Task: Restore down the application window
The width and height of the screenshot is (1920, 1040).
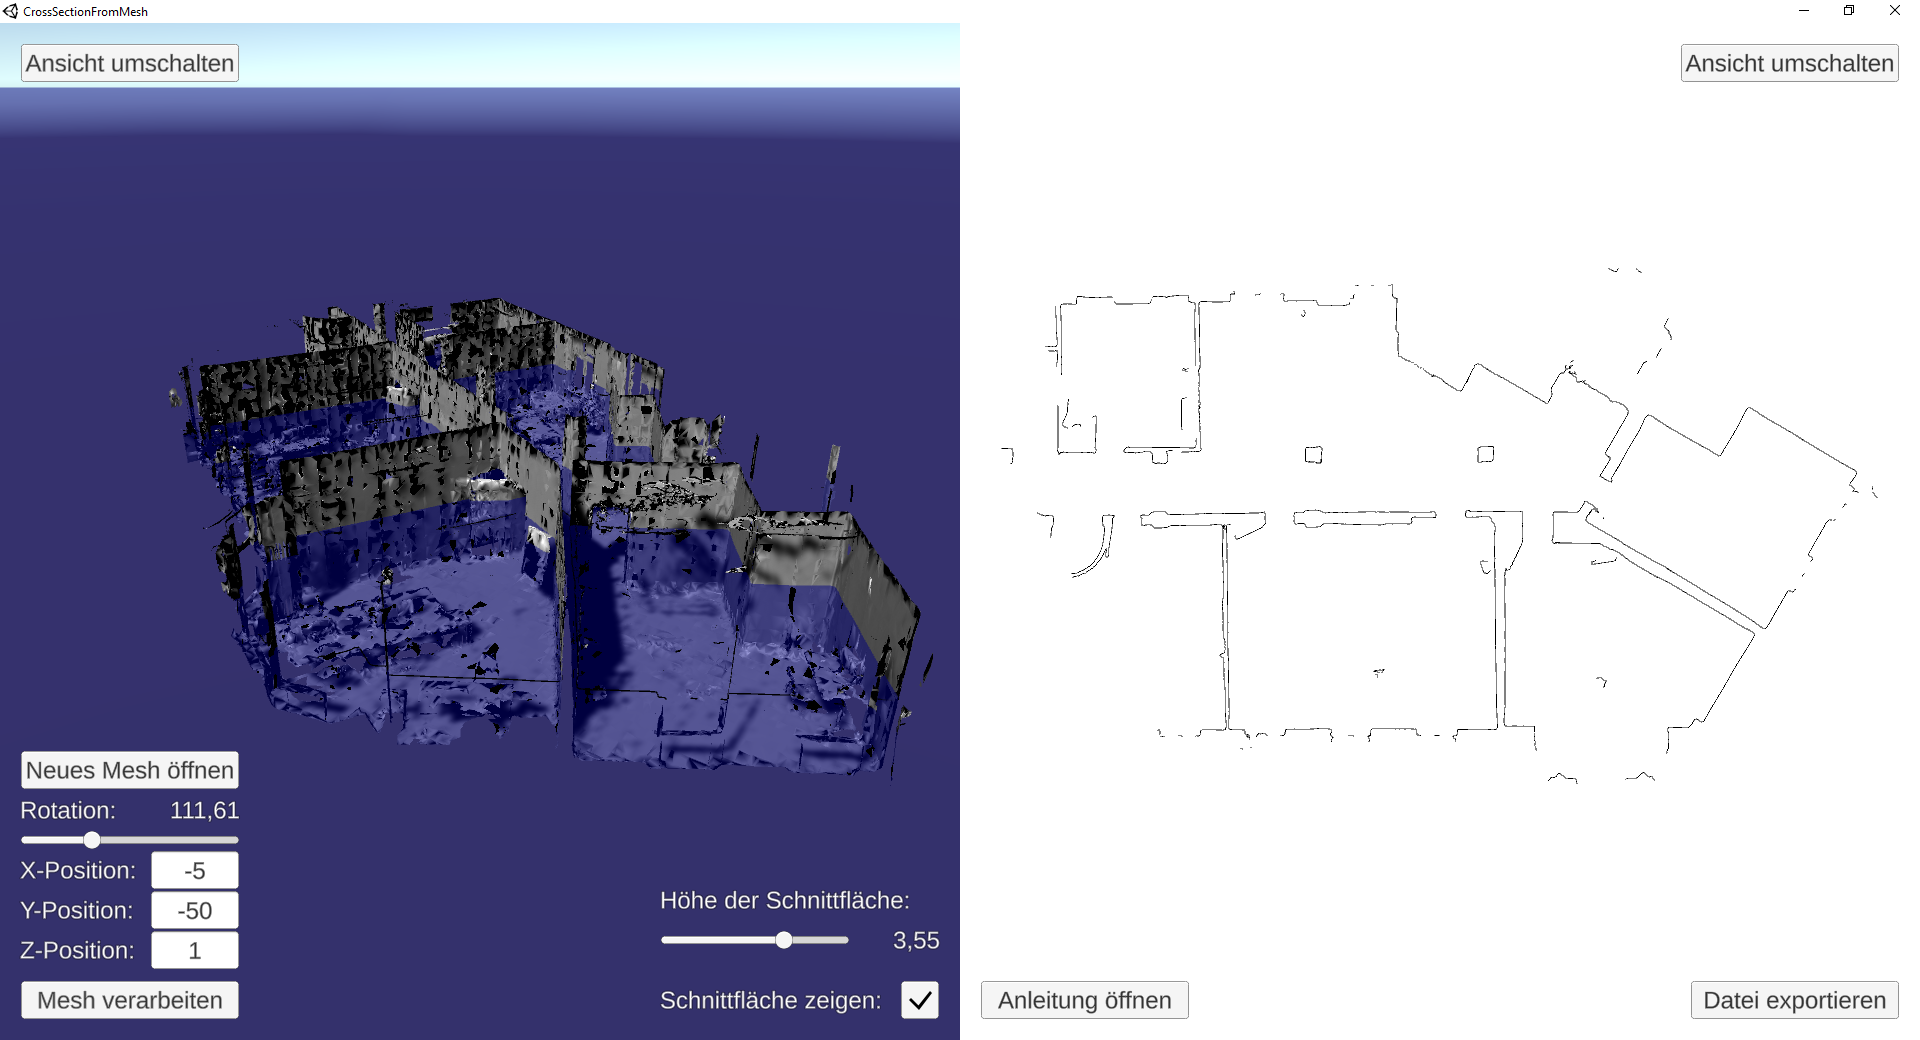Action: [1849, 11]
